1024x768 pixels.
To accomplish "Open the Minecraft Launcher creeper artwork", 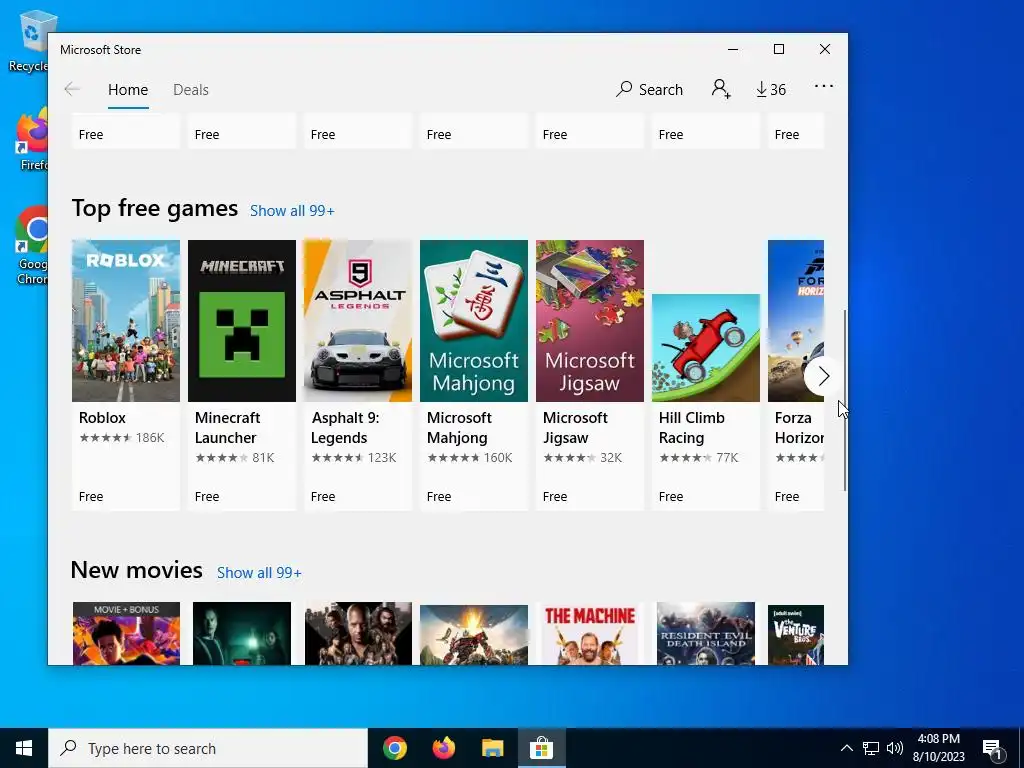I will (x=242, y=321).
